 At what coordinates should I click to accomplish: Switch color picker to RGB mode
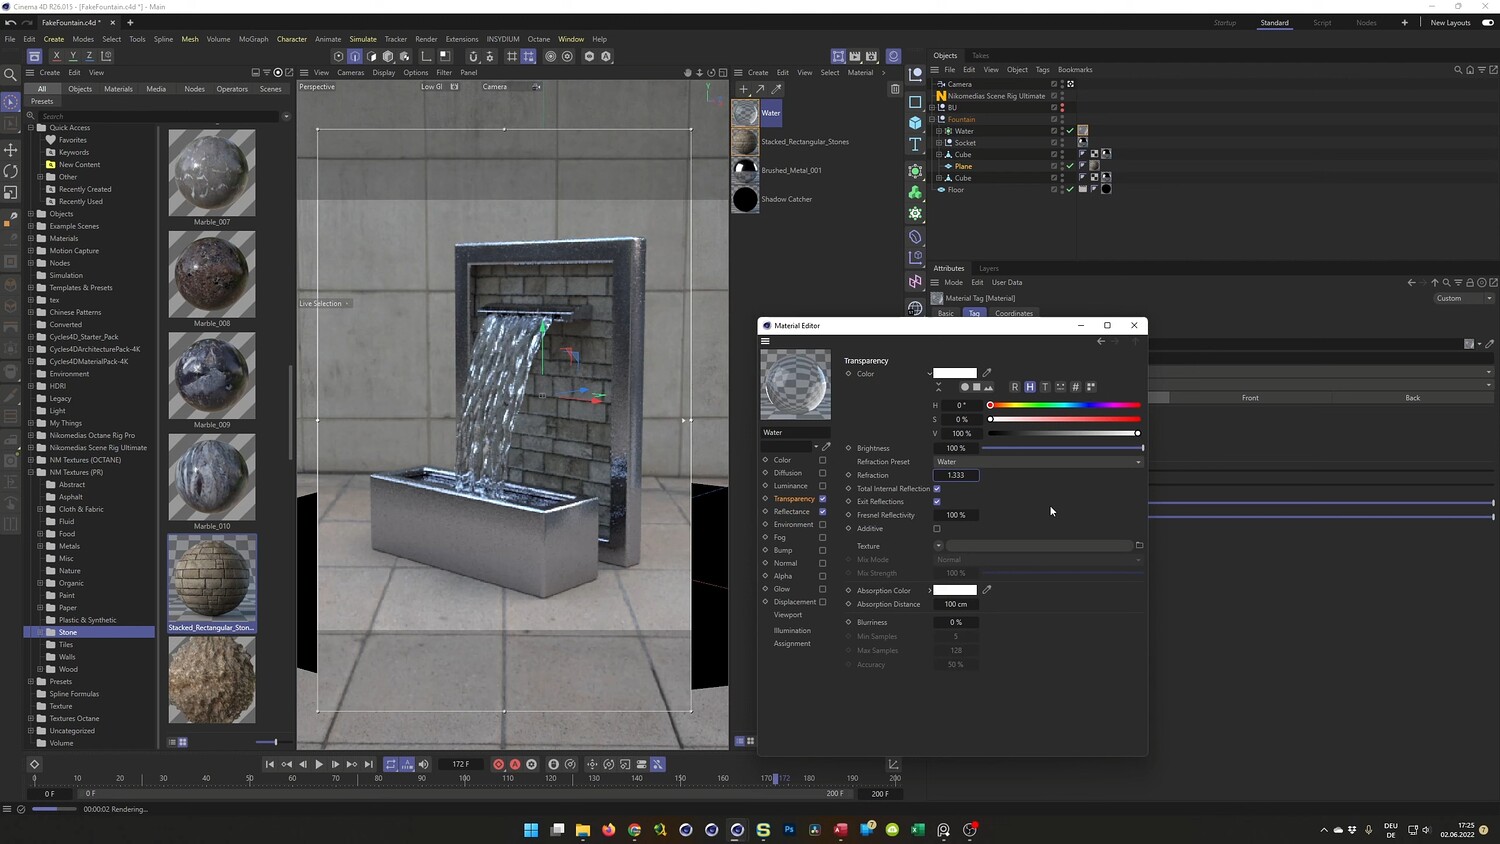click(x=1014, y=387)
